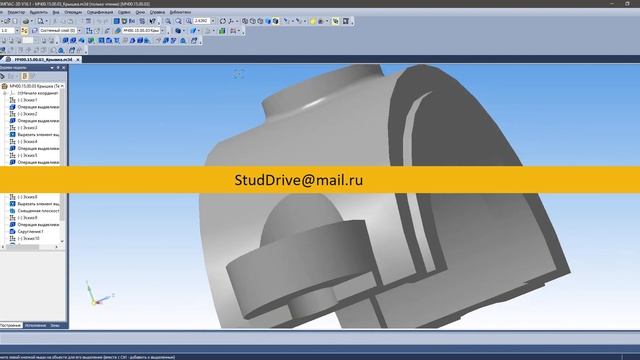Select the Zoom window magnifier tool
This screenshot has width=640, height=360.
click(x=178, y=21)
